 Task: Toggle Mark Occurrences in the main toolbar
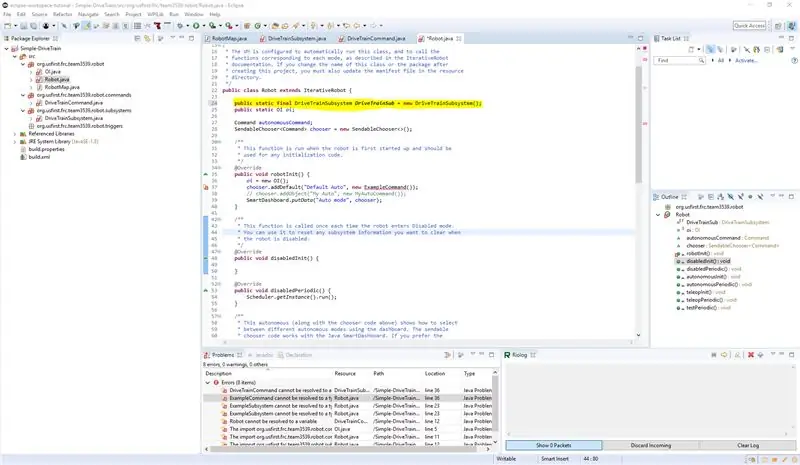point(87,26)
